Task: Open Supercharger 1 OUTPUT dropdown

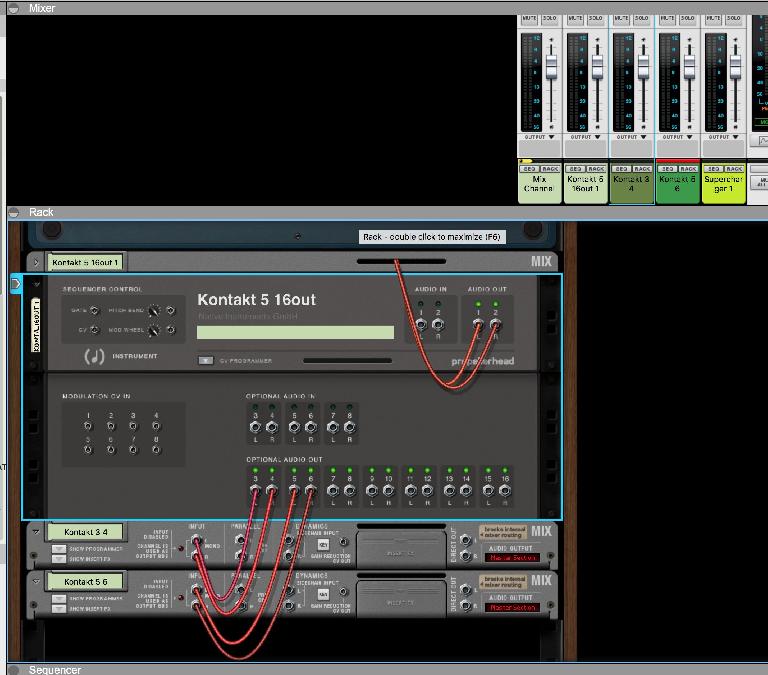Action: pyautogui.click(x=723, y=137)
